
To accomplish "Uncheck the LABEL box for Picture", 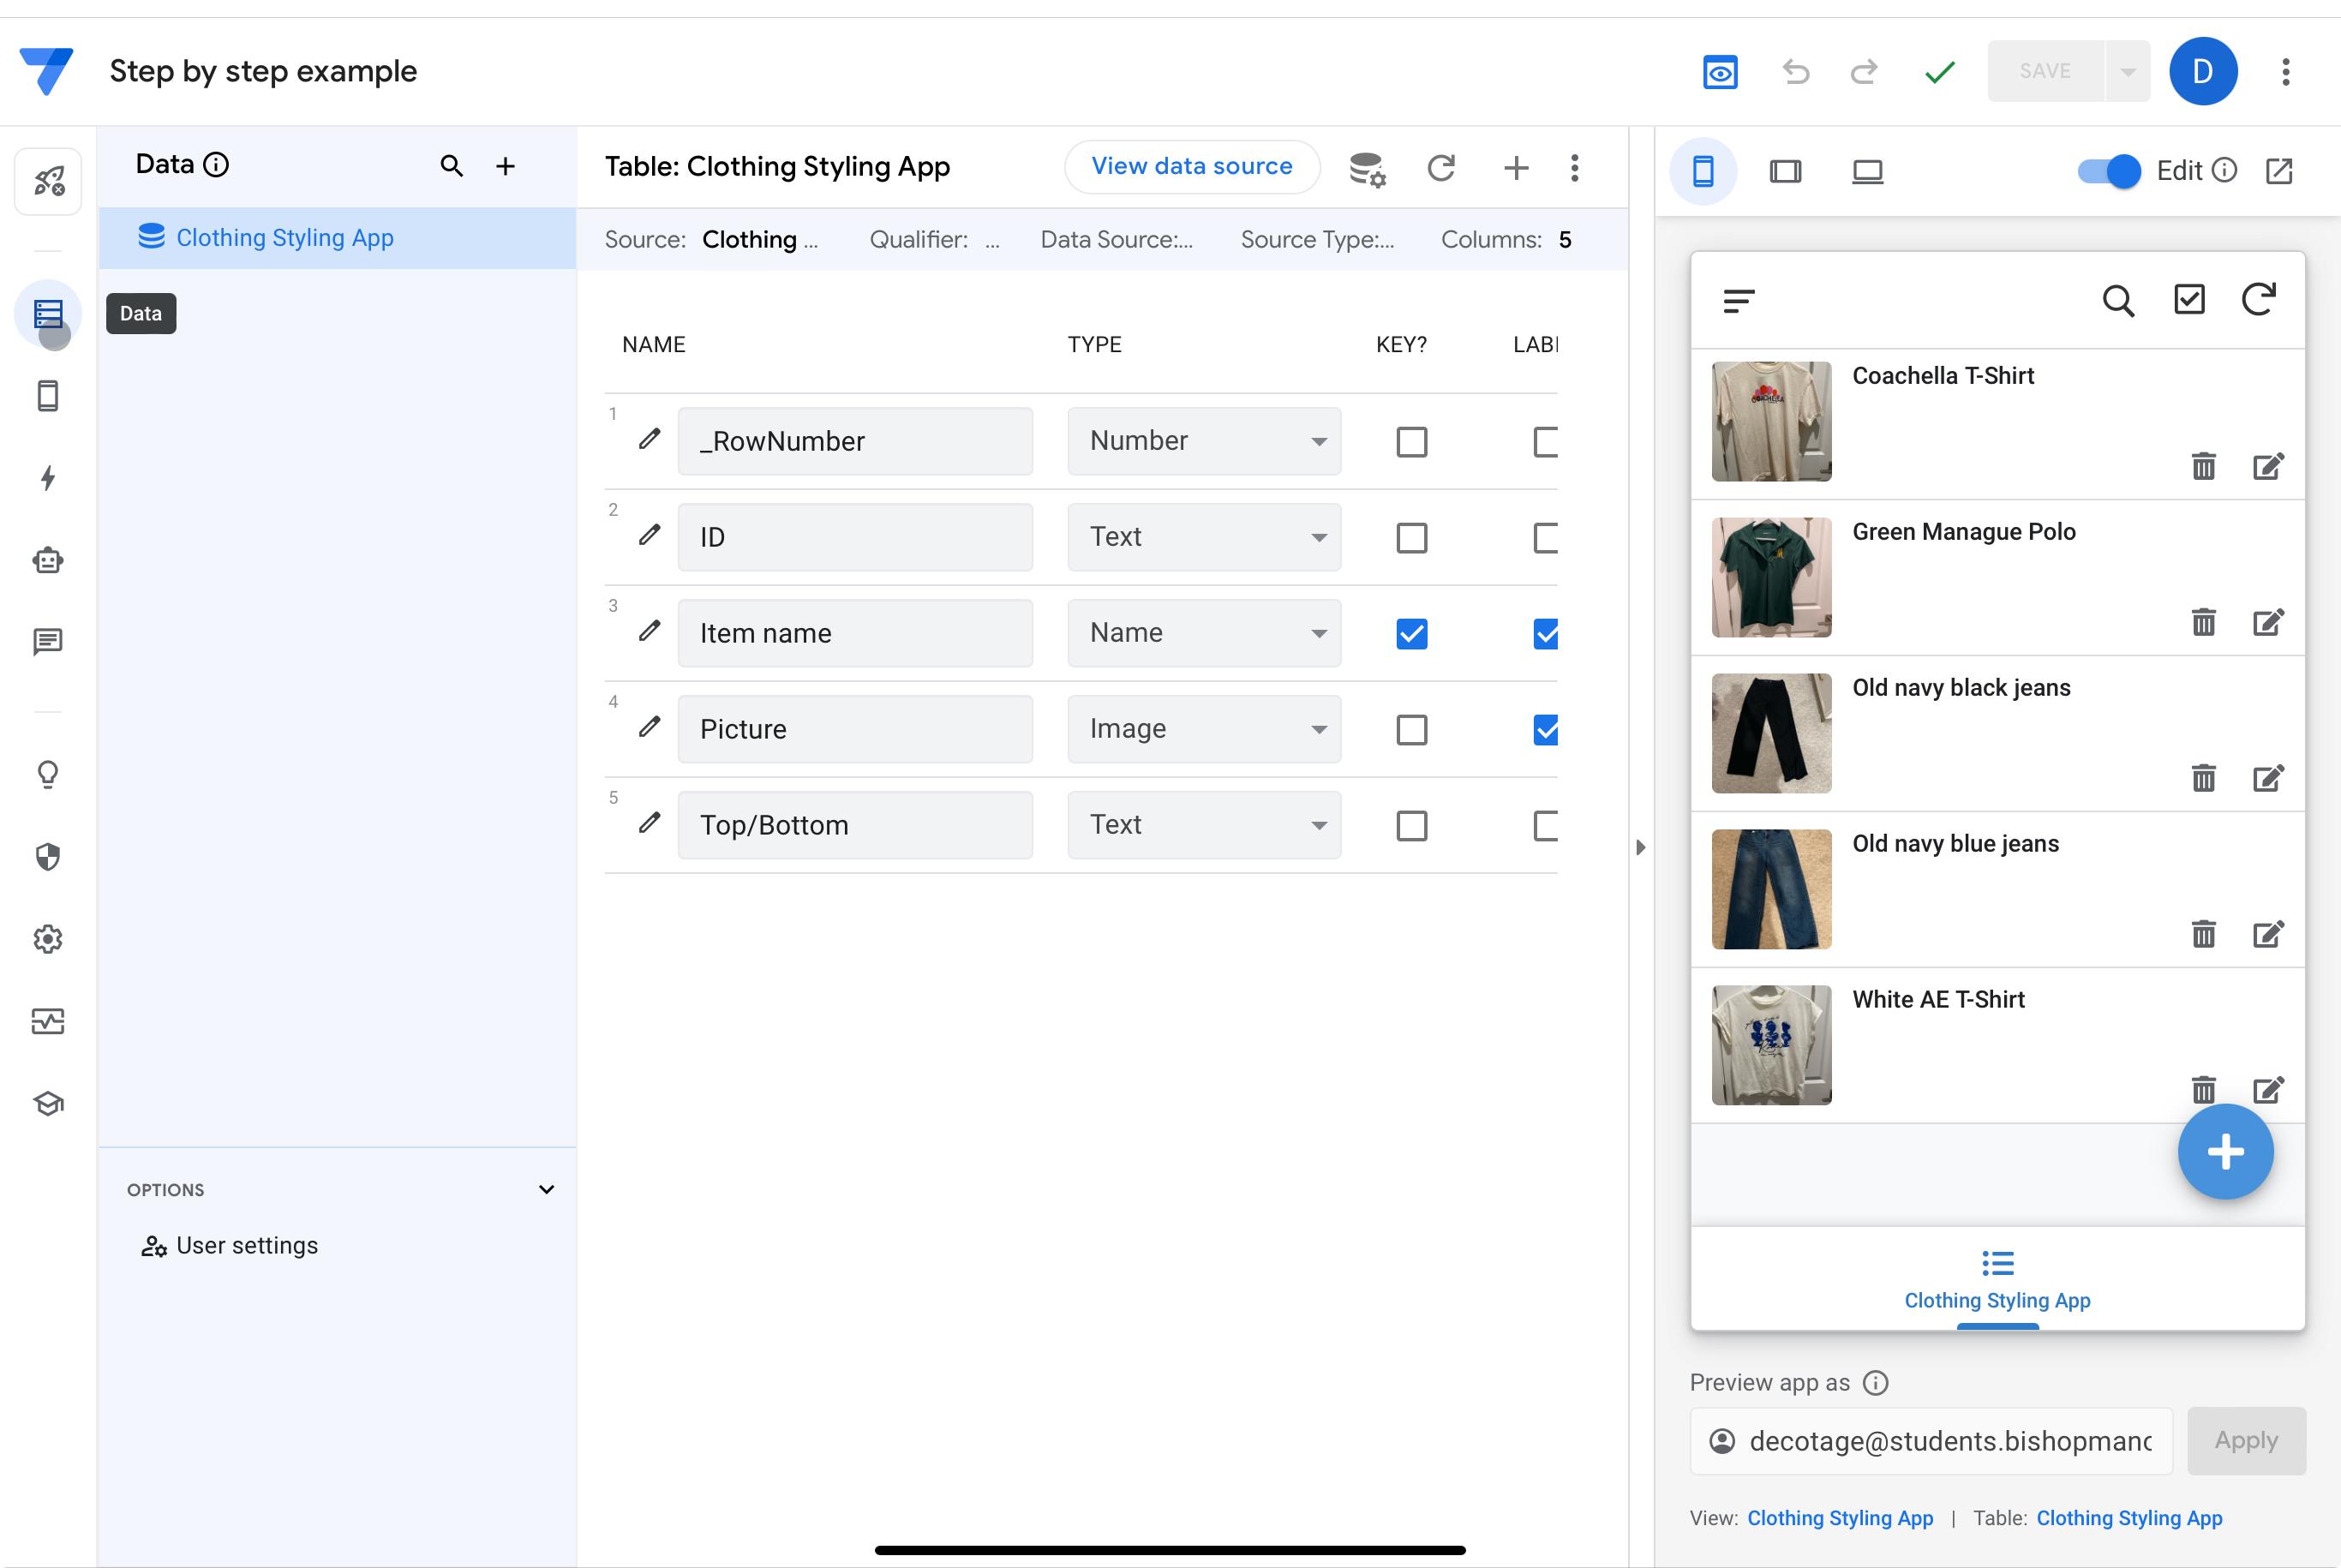I will tap(1546, 730).
